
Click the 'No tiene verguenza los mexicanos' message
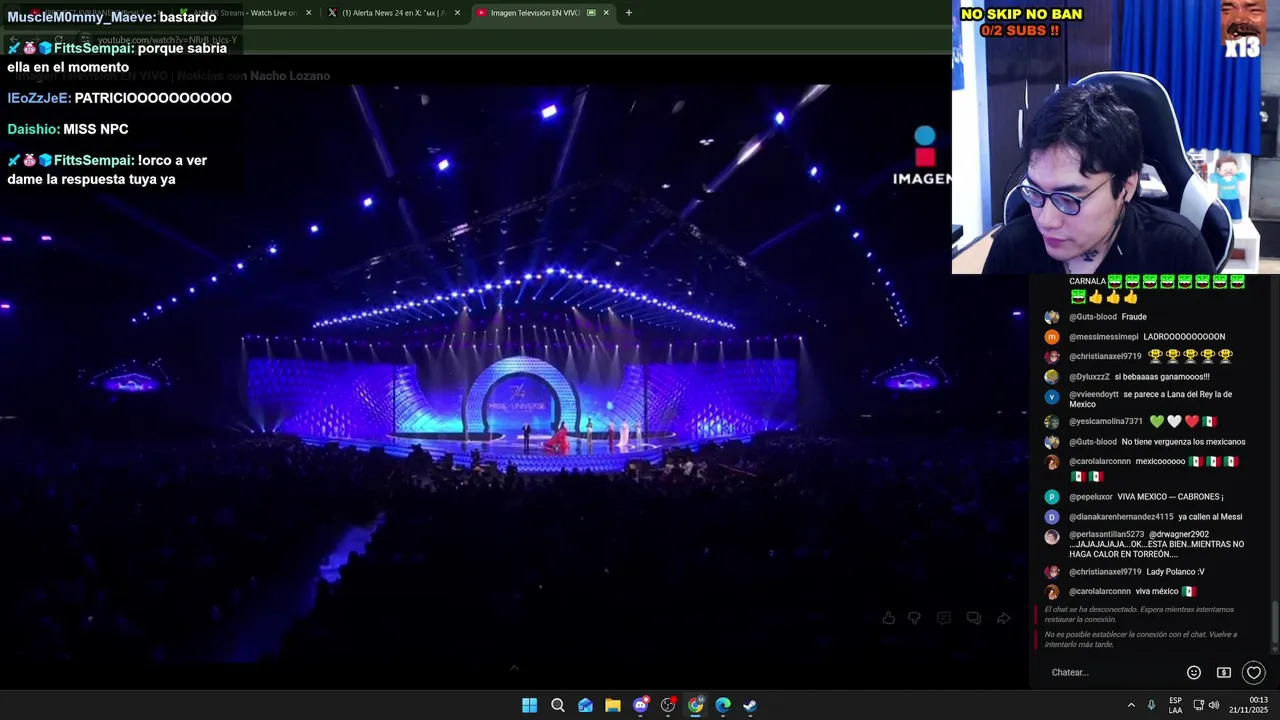1183,442
